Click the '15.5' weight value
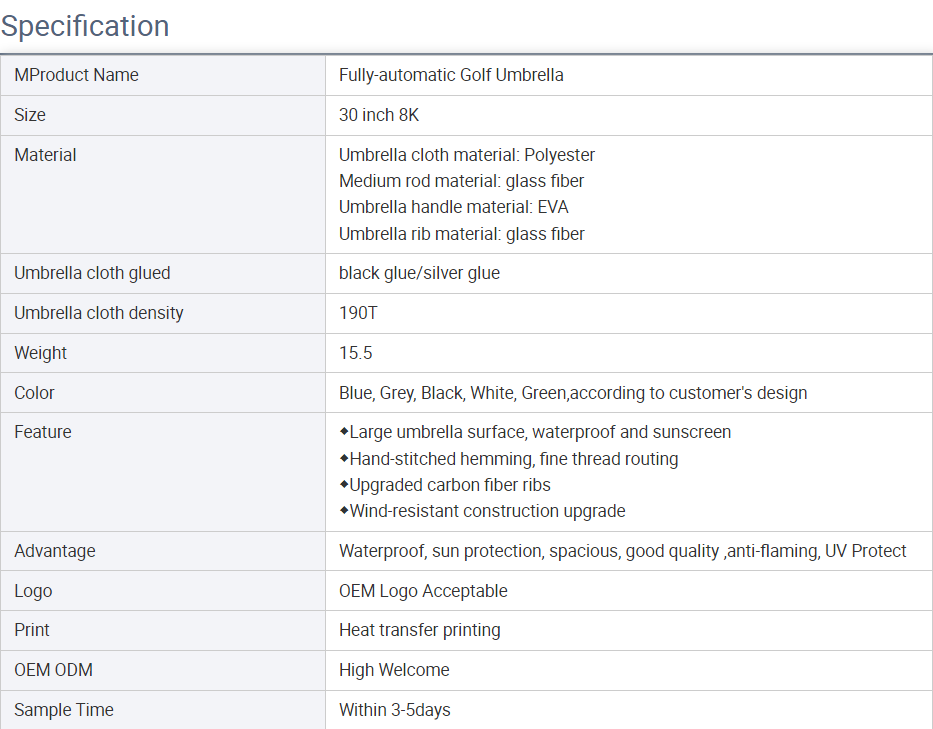Viewport: 933px width, 729px height. pyautogui.click(x=356, y=353)
